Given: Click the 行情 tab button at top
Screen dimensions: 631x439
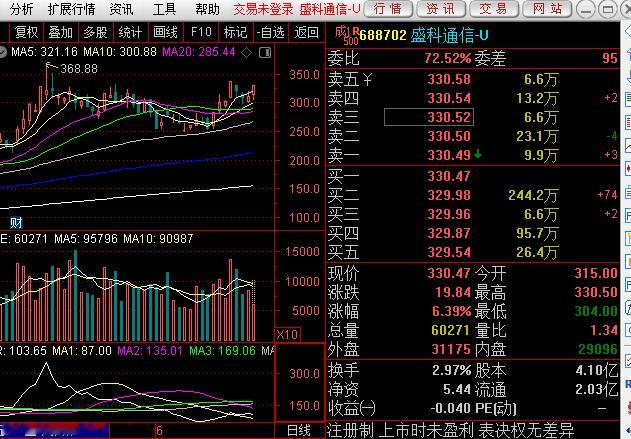Looking at the screenshot, I should 388,9.
